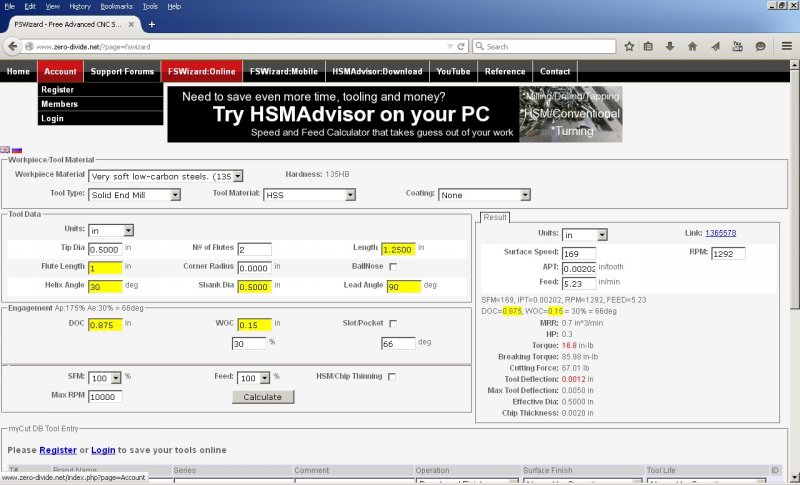Reload the page with the refresh icon
Screen dimensions: 800x485
point(461,46)
